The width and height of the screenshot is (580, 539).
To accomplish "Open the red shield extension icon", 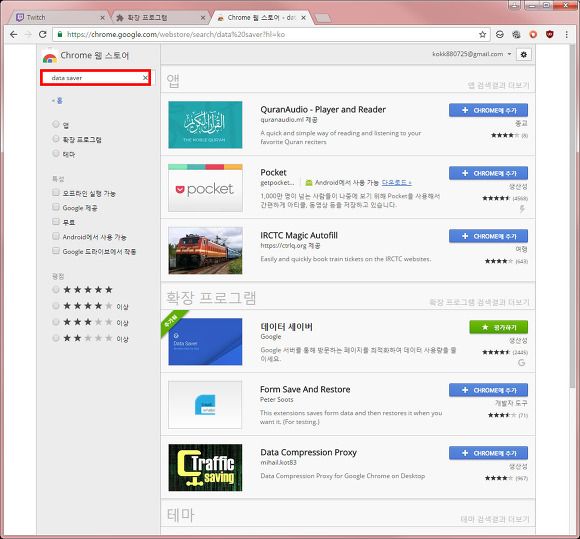I will [550, 34].
